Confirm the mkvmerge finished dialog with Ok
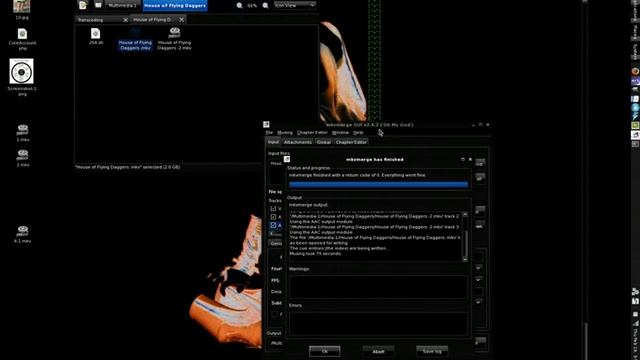The height and width of the screenshot is (360, 640). 324,351
